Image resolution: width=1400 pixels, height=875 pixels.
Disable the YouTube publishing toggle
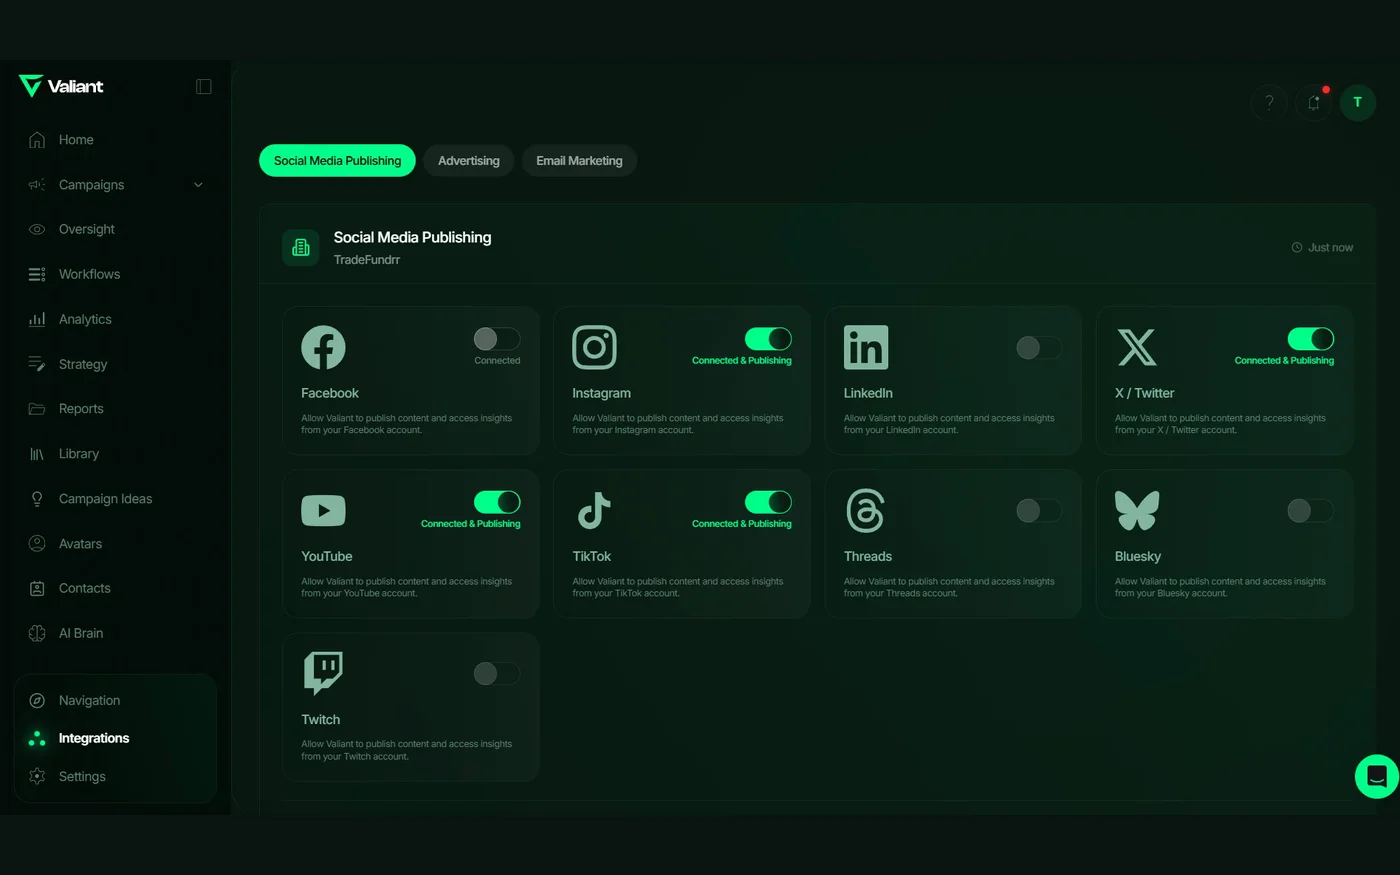click(x=497, y=502)
